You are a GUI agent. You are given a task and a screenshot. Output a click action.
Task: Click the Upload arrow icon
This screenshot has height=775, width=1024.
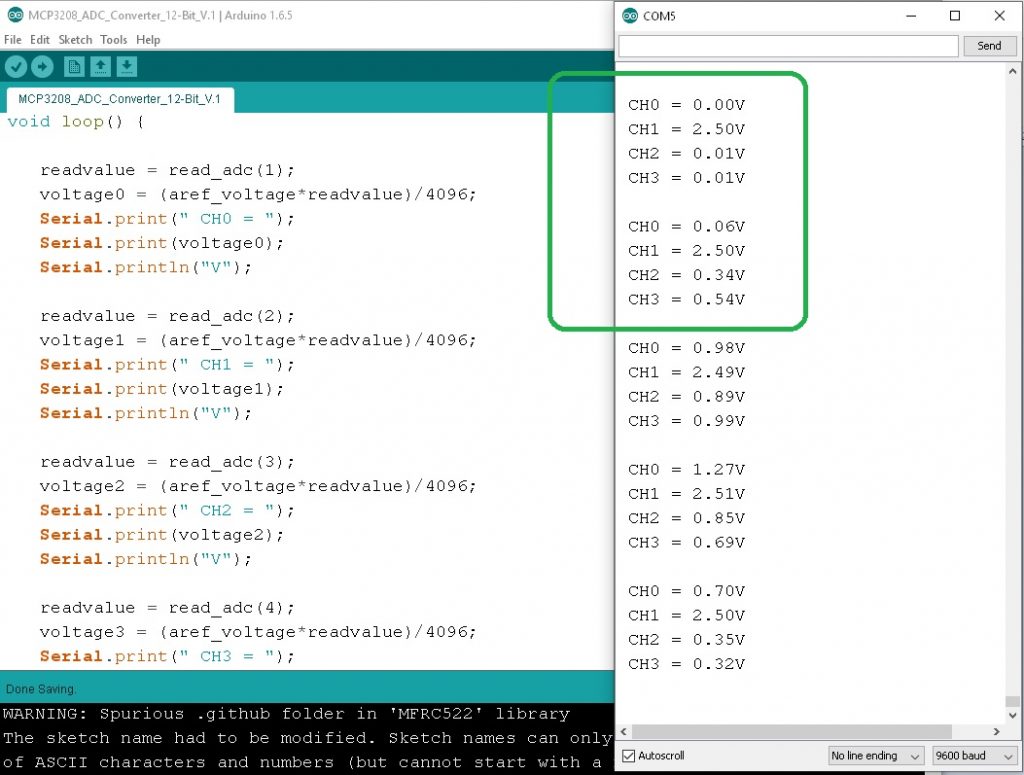(x=42, y=66)
